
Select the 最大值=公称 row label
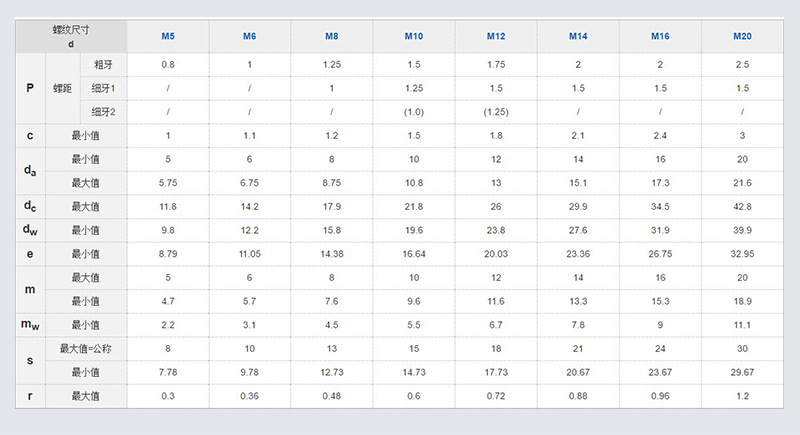[85, 349]
